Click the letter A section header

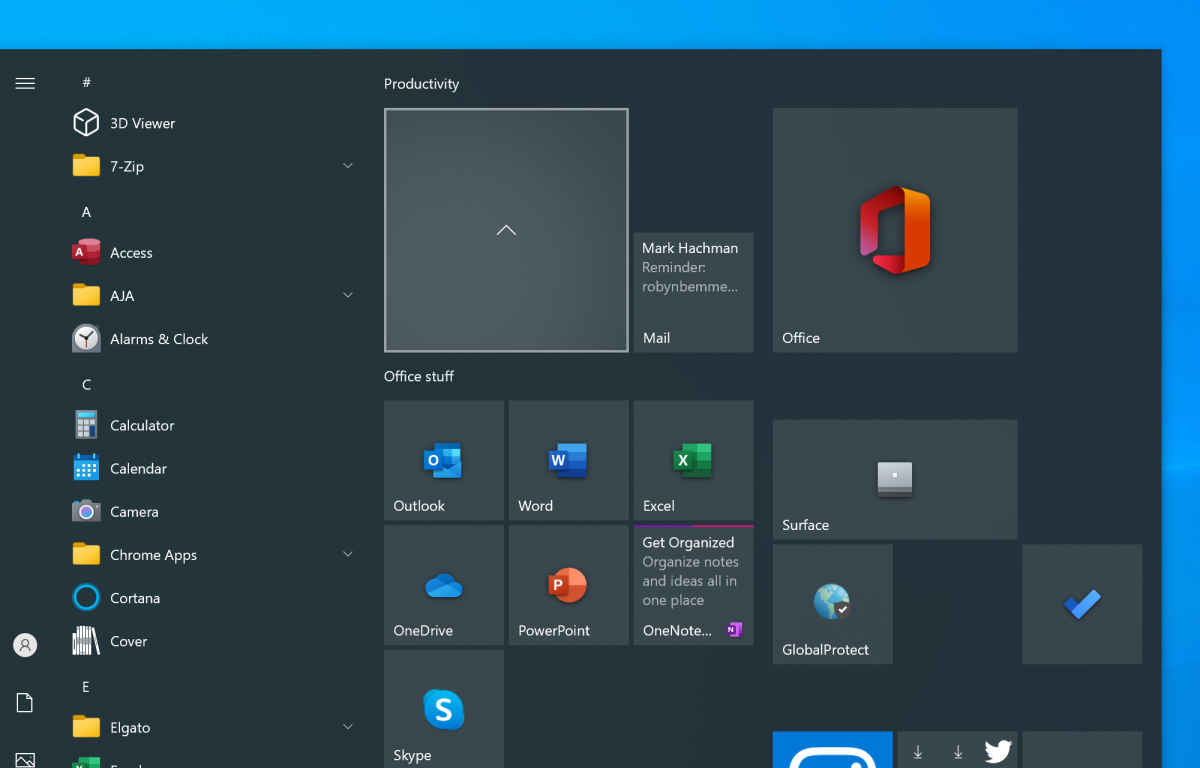click(86, 212)
